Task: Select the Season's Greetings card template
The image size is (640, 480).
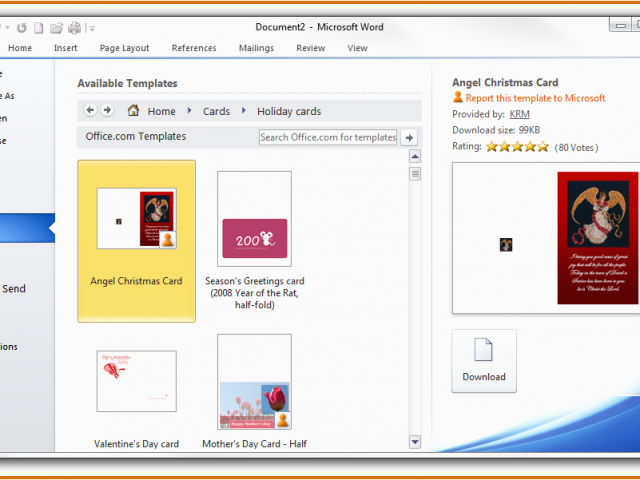Action: click(x=254, y=241)
